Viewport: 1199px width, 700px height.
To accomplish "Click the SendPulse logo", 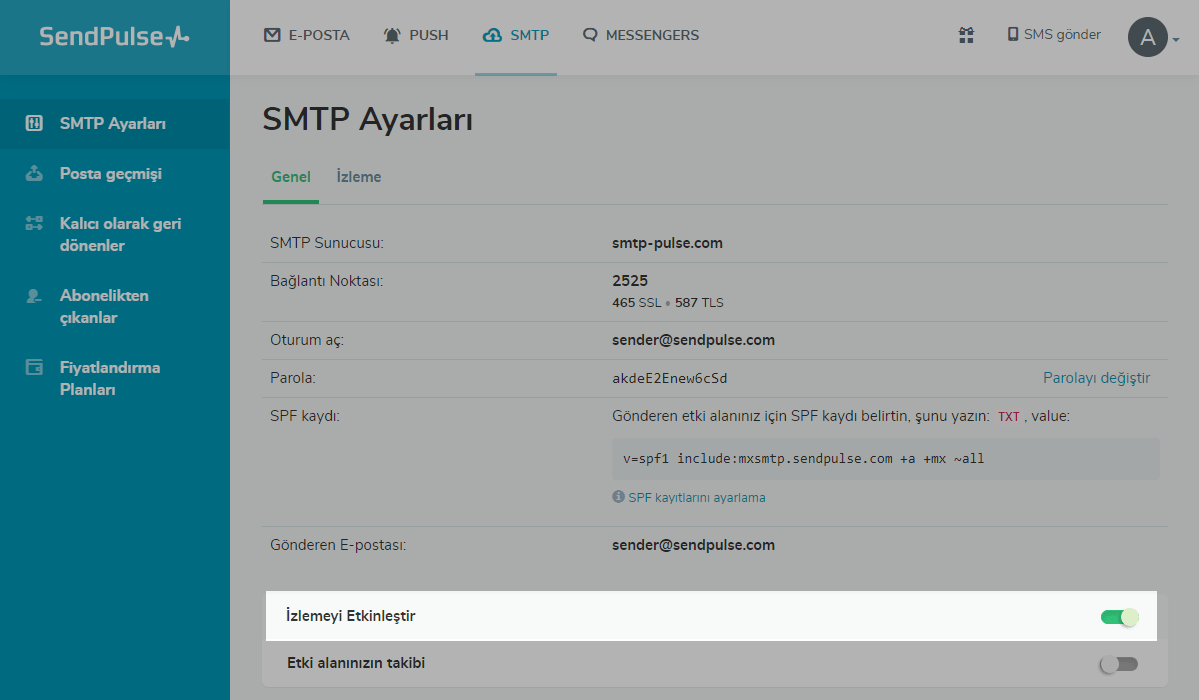I will (114, 37).
